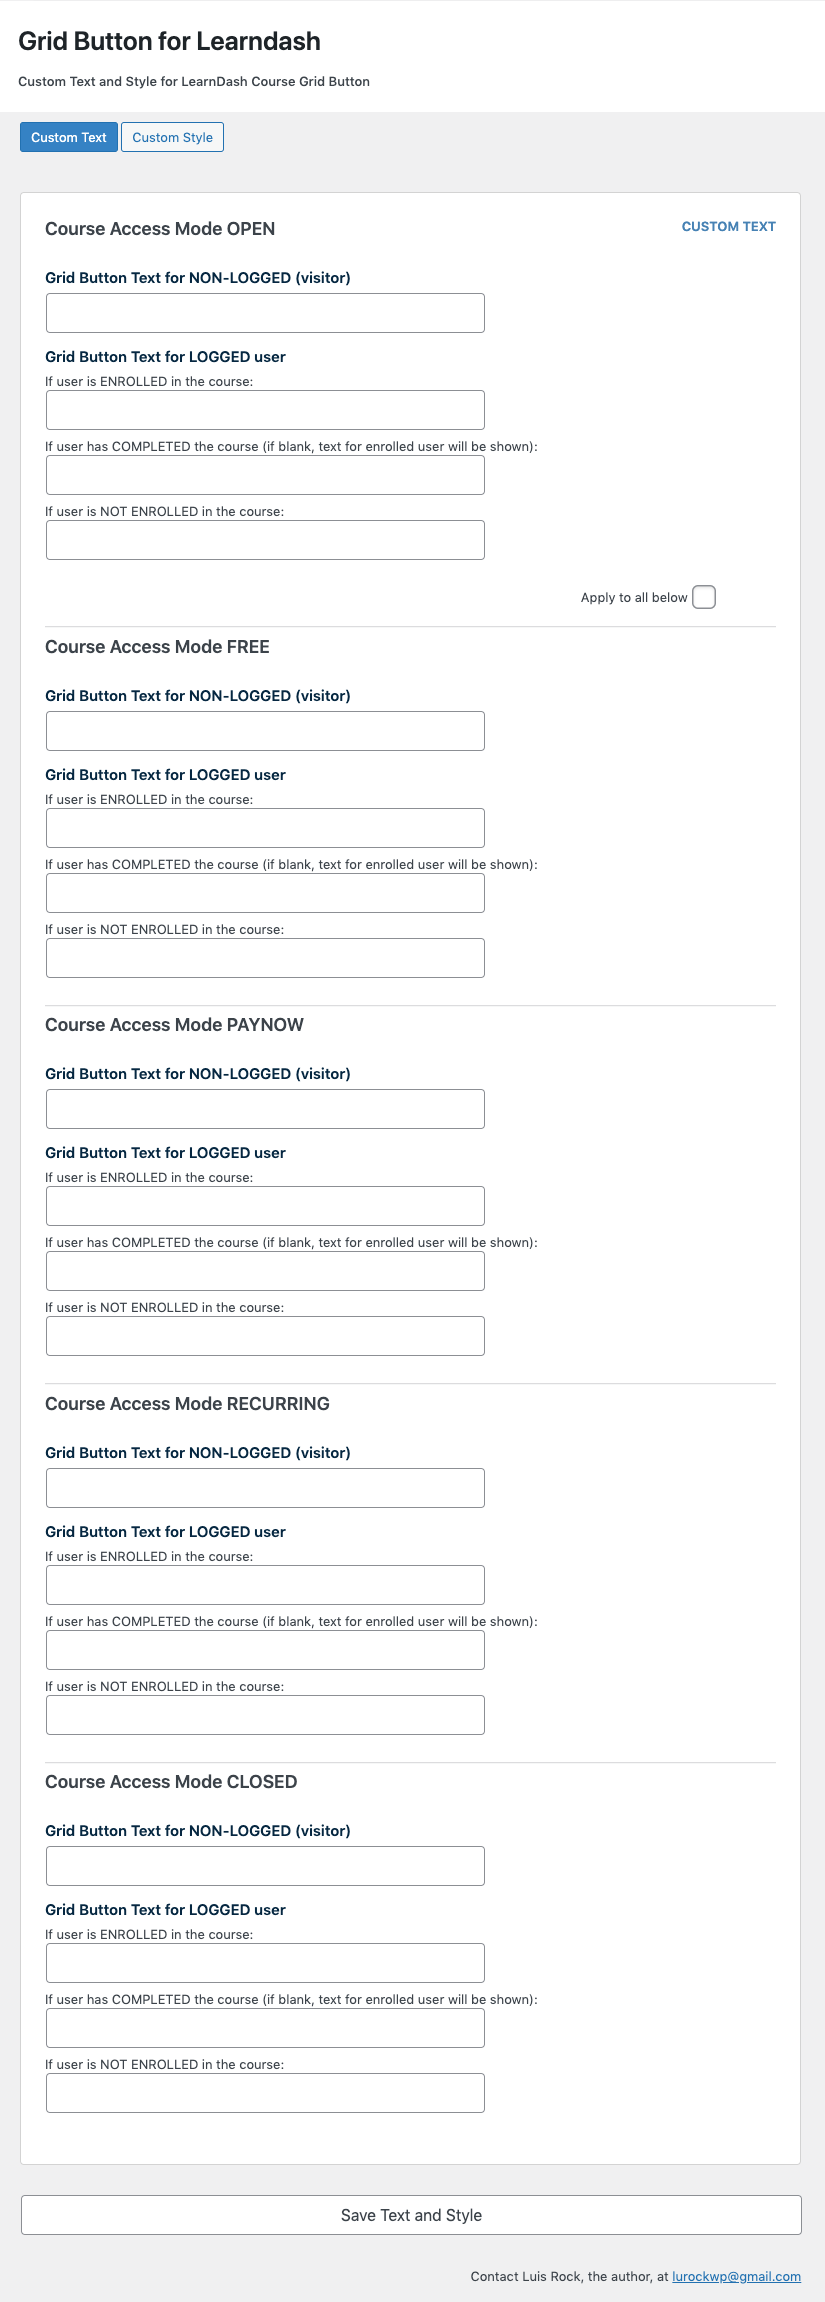Focus the OPEN mode NON-LOGGED visitor text field
The height and width of the screenshot is (2302, 825).
click(265, 313)
